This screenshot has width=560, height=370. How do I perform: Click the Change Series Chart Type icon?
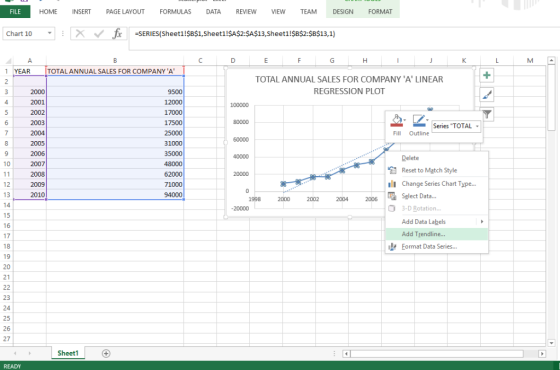[392, 184]
